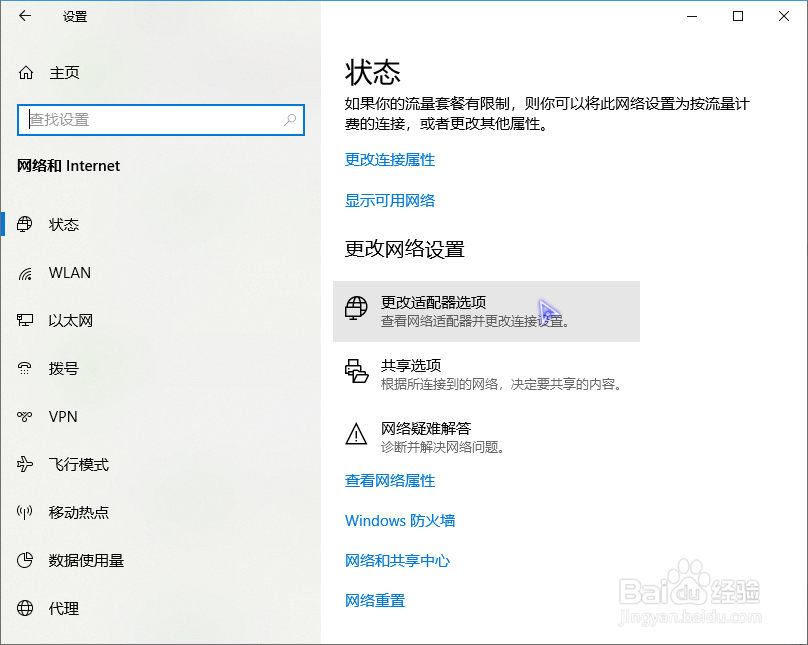Open 共享选项
This screenshot has height=645, width=808.
coord(486,375)
